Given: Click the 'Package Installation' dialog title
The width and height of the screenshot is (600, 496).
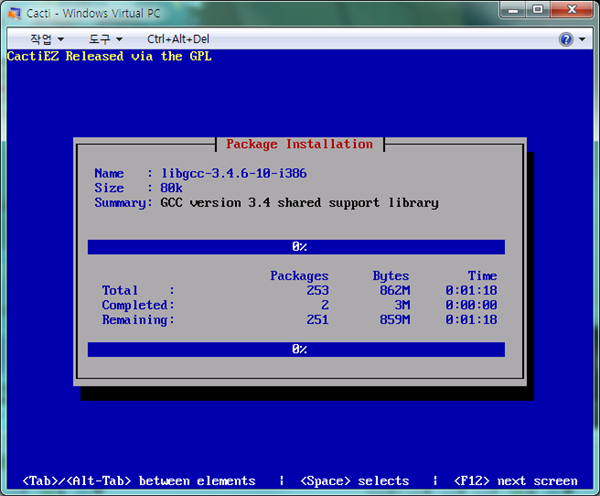Looking at the screenshot, I should tap(300, 144).
